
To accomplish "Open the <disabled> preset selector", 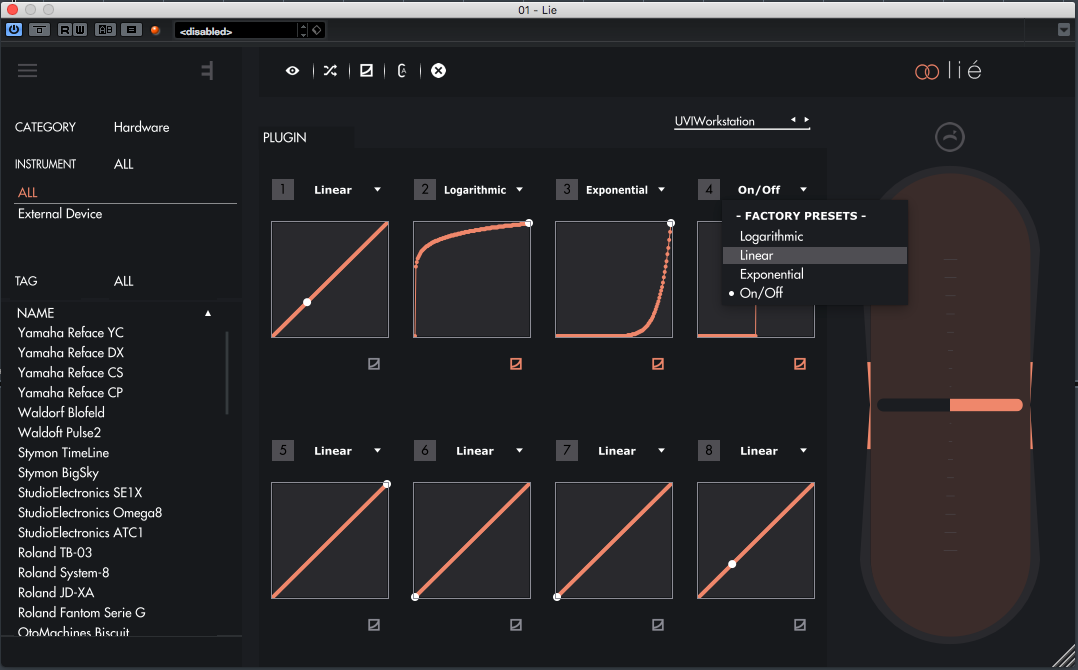I will coord(235,30).
